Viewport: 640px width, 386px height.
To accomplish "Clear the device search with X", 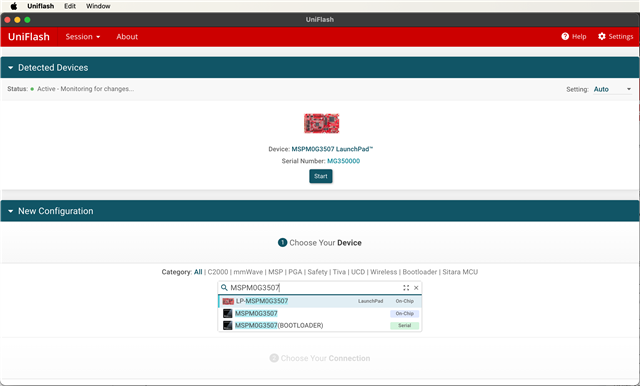I will coord(416,288).
